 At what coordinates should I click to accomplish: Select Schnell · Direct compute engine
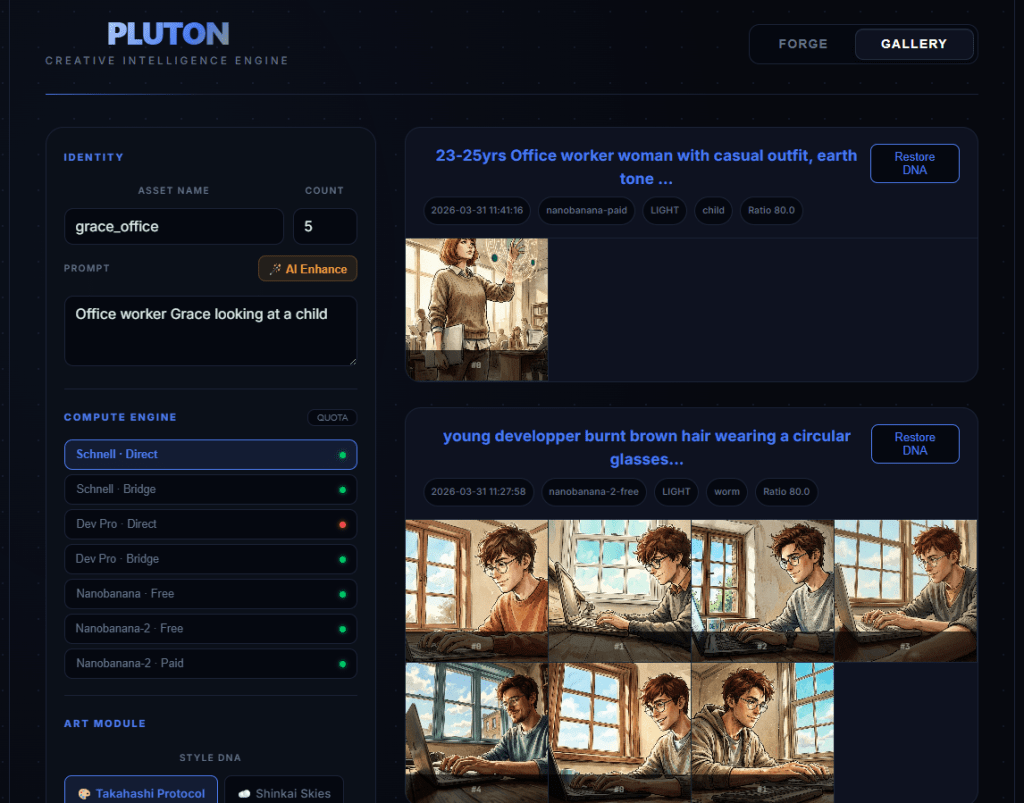pyautogui.click(x=210, y=454)
